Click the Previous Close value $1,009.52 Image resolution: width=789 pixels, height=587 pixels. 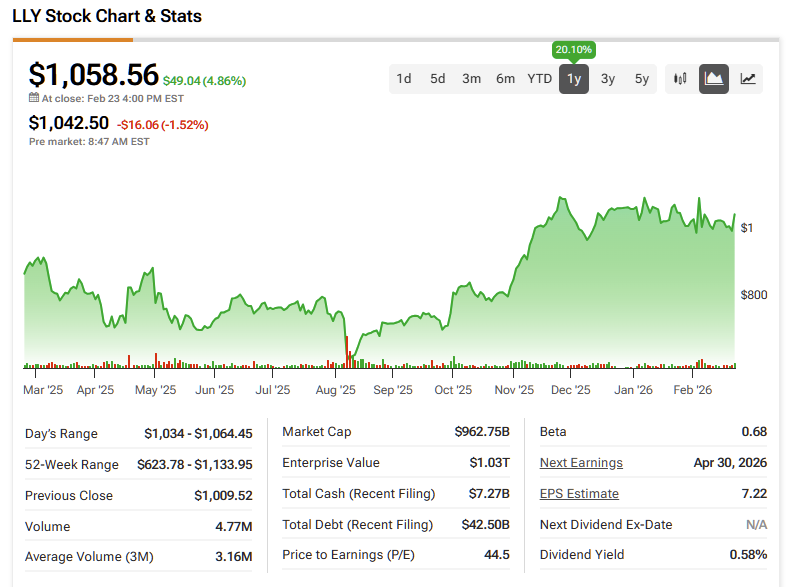click(223, 495)
